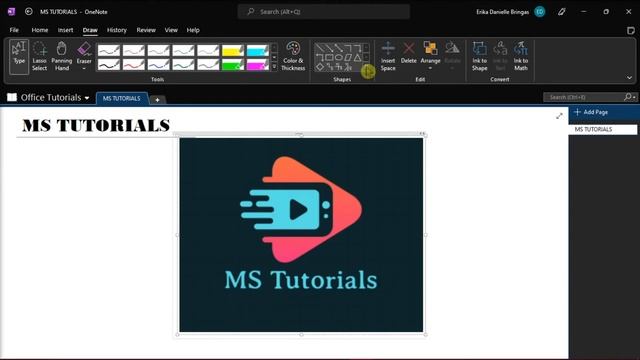The image size is (640, 360).
Task: Select the diamond shape
Action: pyautogui.click(x=320, y=67)
